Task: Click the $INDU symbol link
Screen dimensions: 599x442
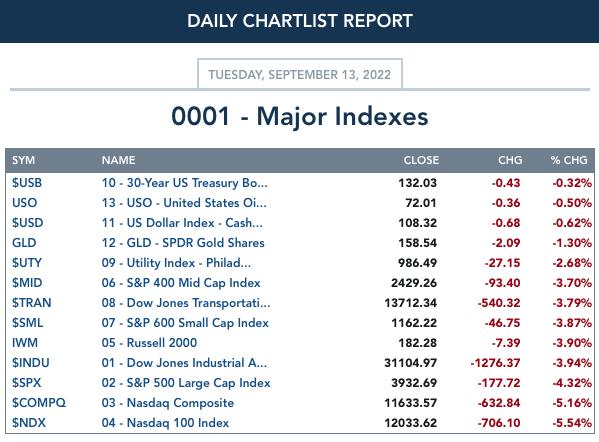Action: pyautogui.click(x=31, y=363)
